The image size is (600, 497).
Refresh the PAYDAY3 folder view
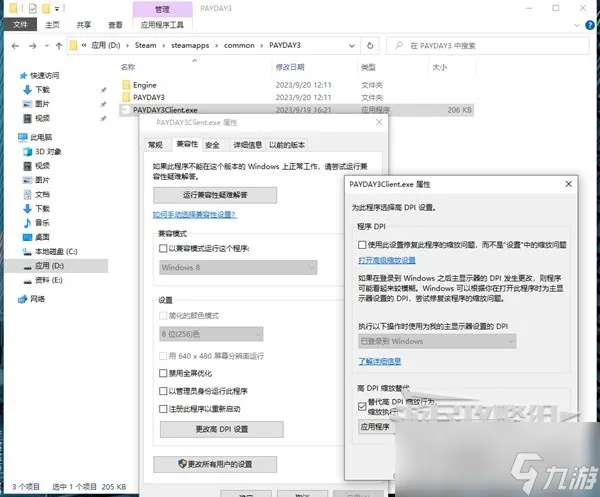pos(370,46)
